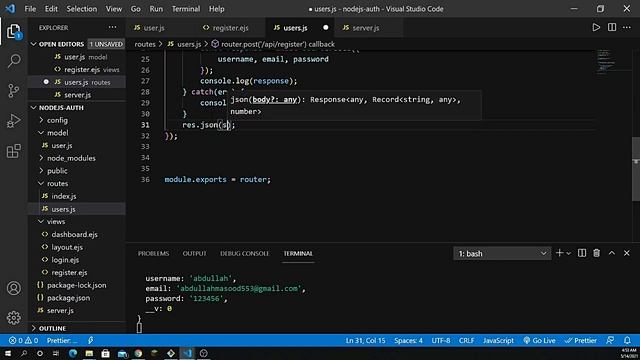Open login.ejs in the explorer
The width and height of the screenshot is (640, 360).
77,260
